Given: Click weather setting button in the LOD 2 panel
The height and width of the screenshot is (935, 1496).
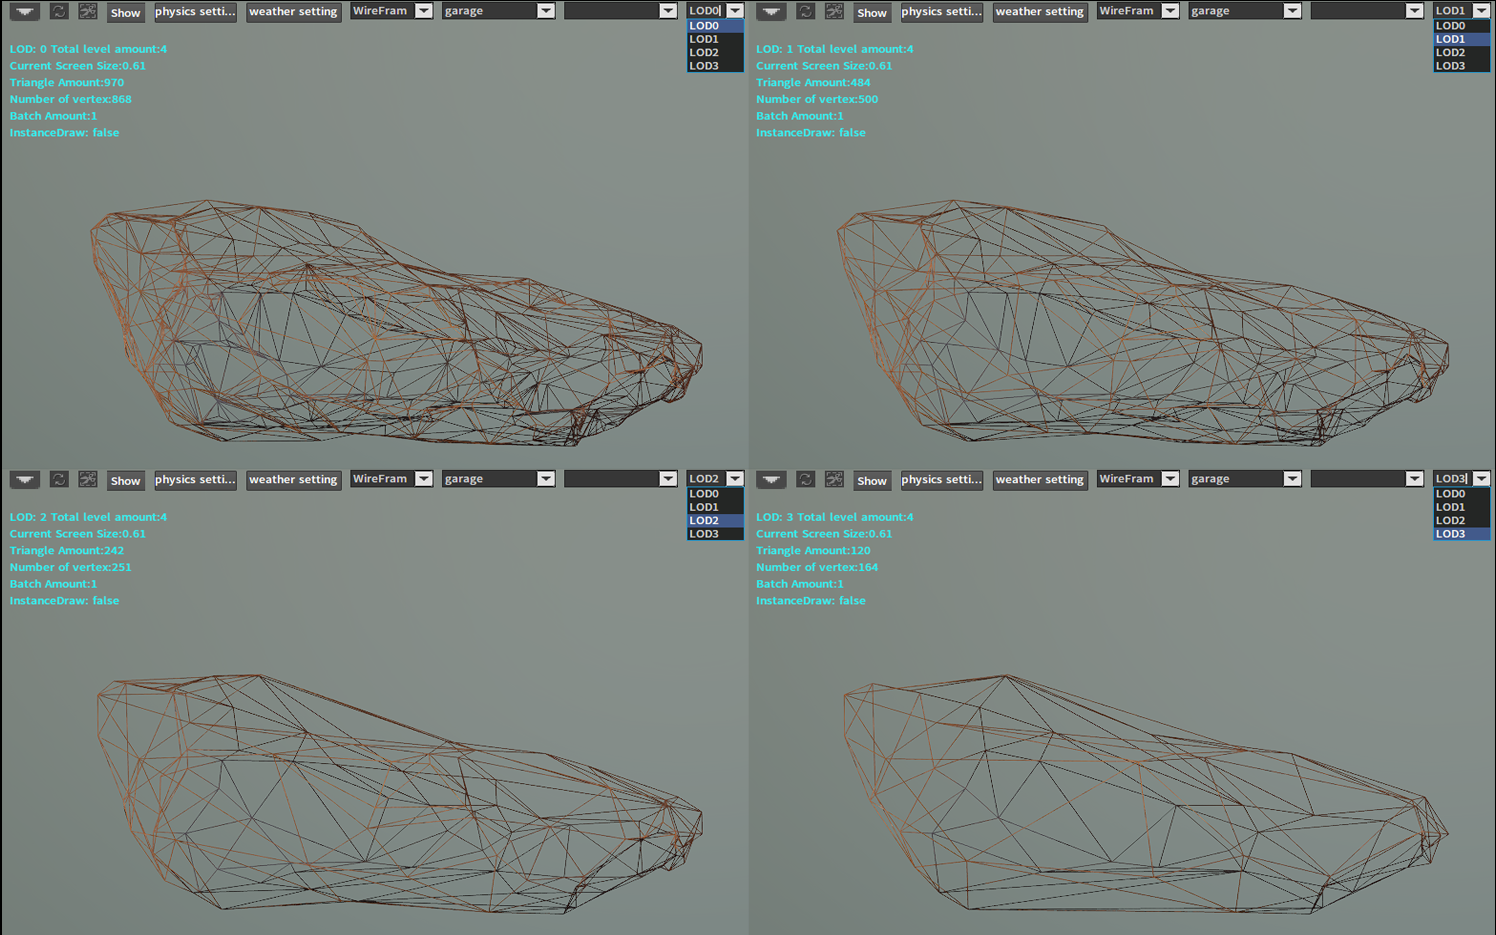Looking at the screenshot, I should coord(293,480).
